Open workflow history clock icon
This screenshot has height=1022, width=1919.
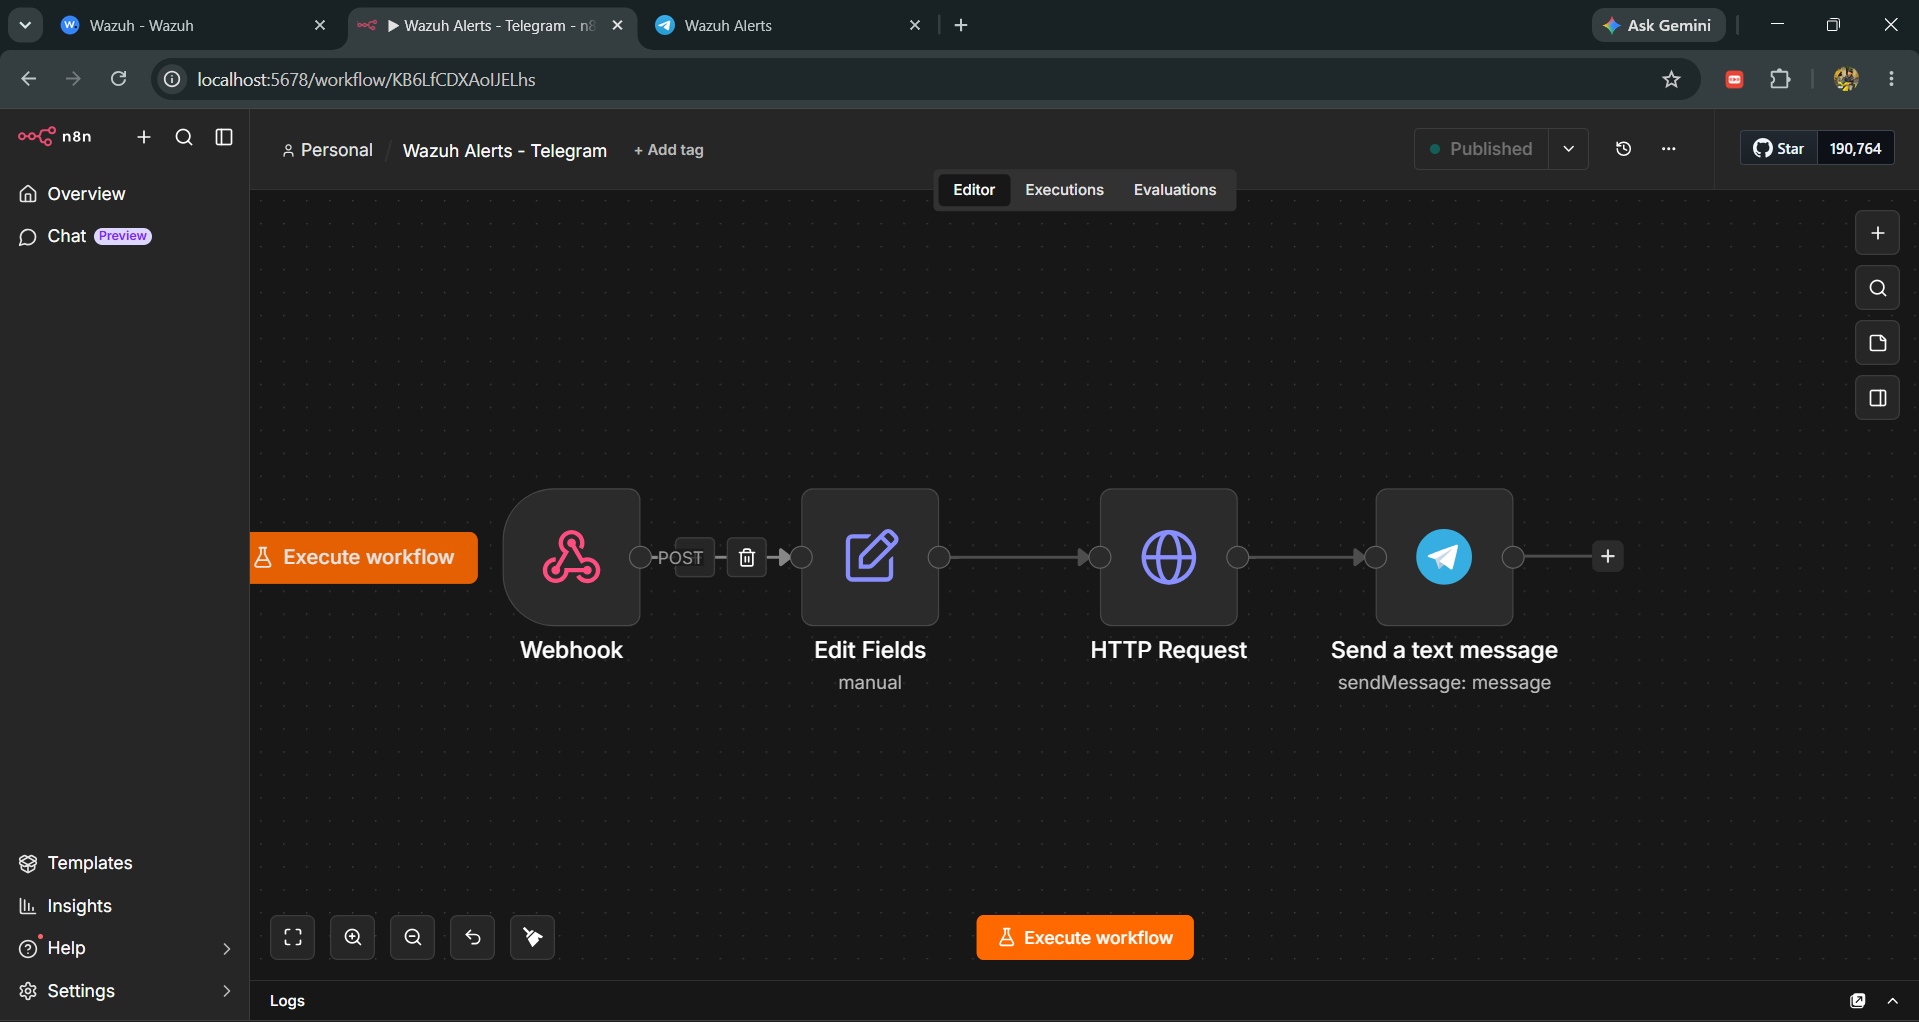(1624, 149)
